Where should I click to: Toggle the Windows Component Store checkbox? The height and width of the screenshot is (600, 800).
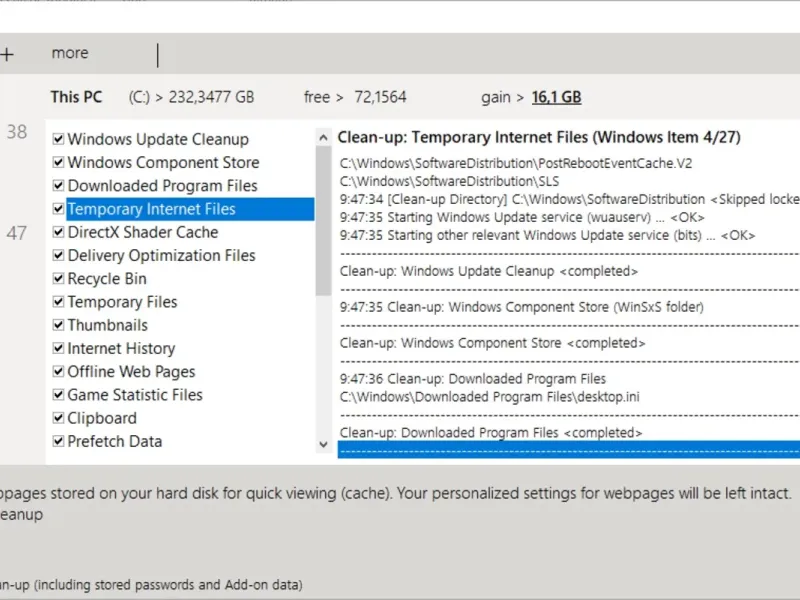59,163
